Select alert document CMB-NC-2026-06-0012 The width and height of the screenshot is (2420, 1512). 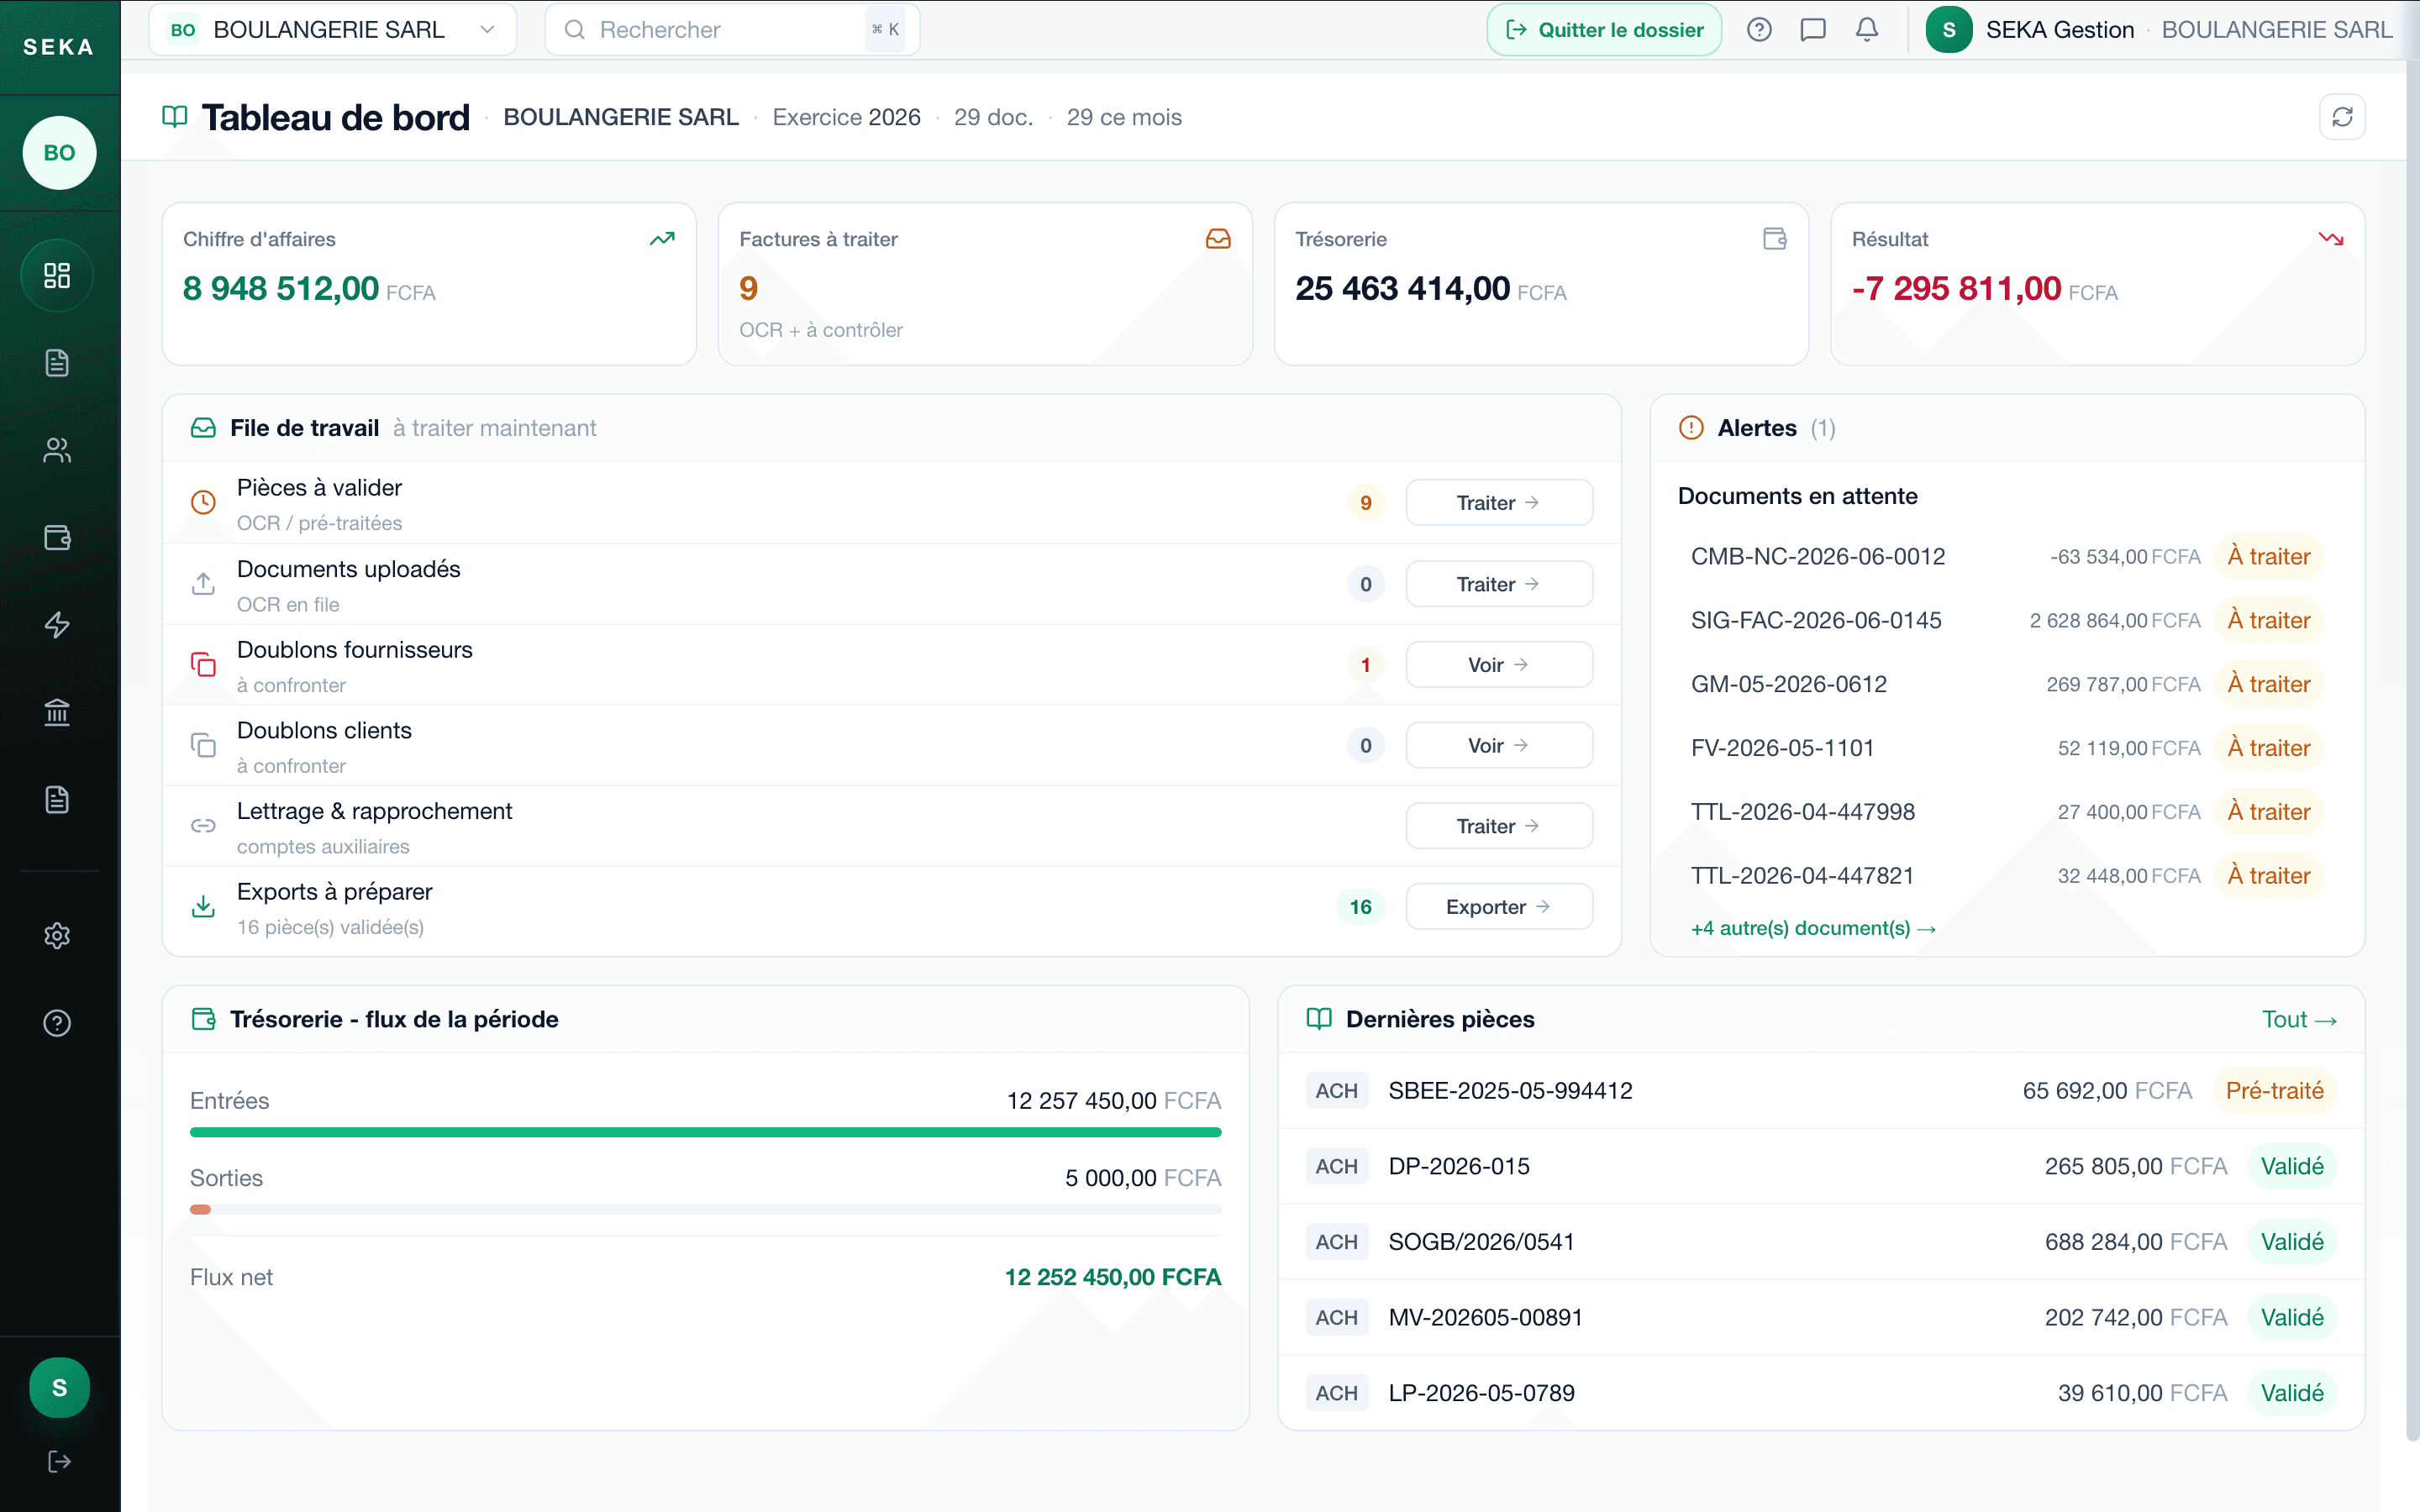(x=2006, y=556)
